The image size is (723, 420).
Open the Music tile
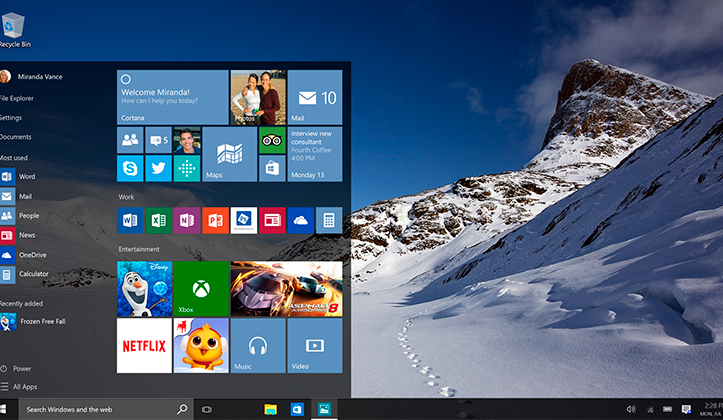point(257,346)
